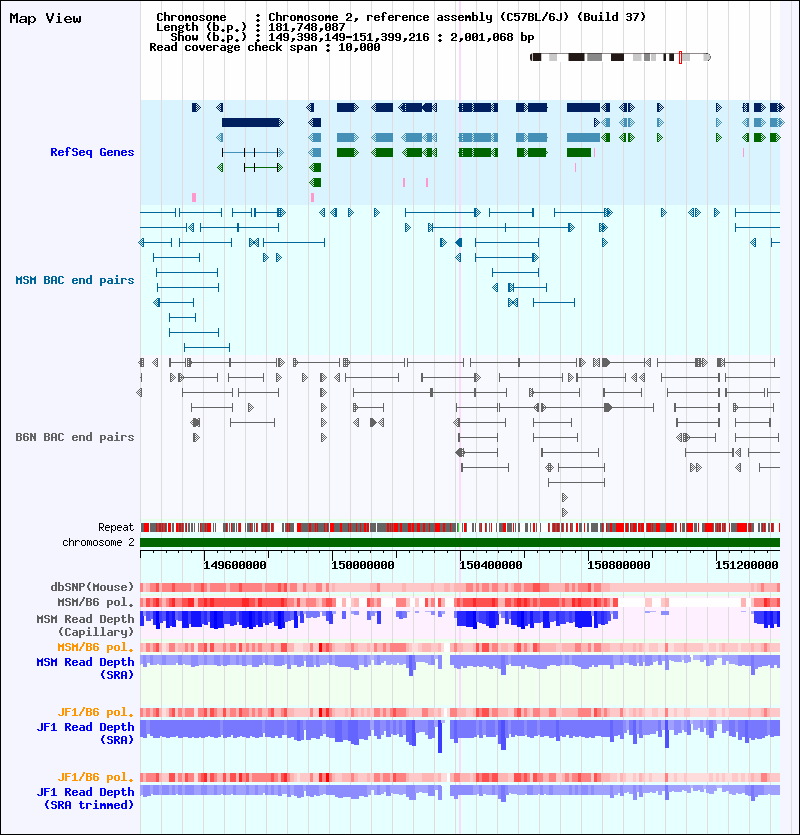
Task: Select the 'Length (b.p.) : 181,748,087' line
Action: 250,27
